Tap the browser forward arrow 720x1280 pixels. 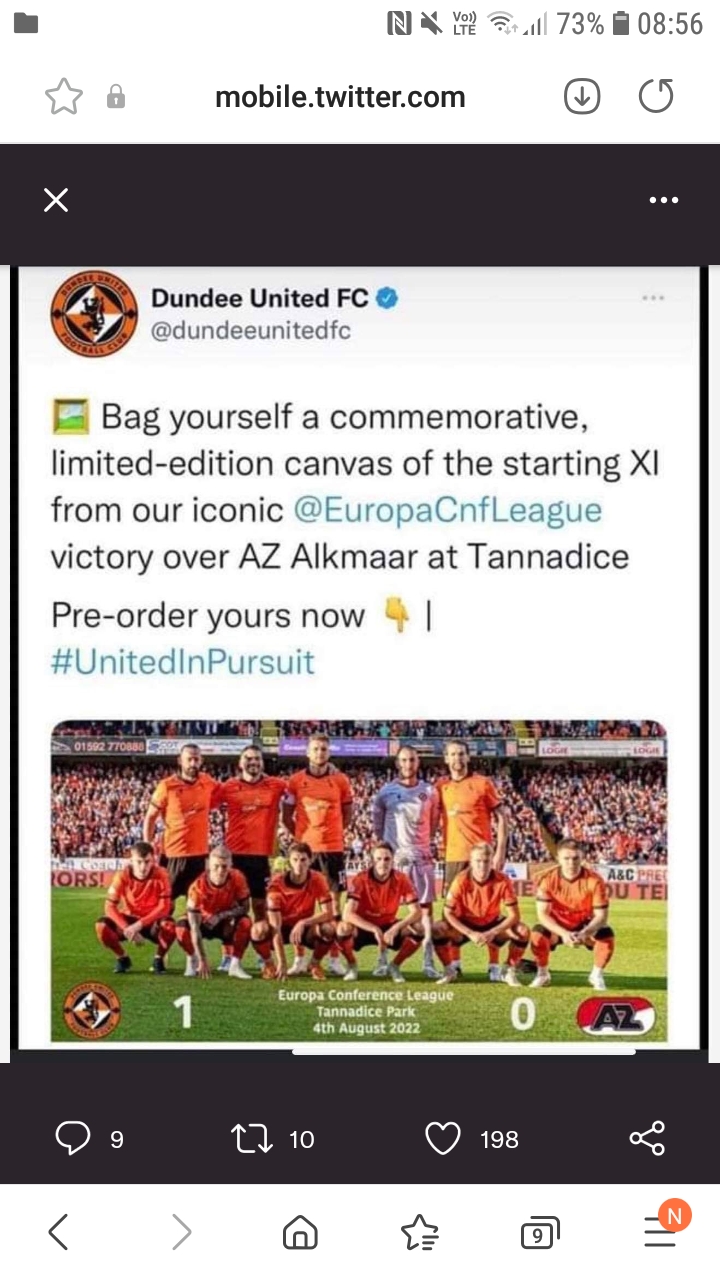[181, 1232]
